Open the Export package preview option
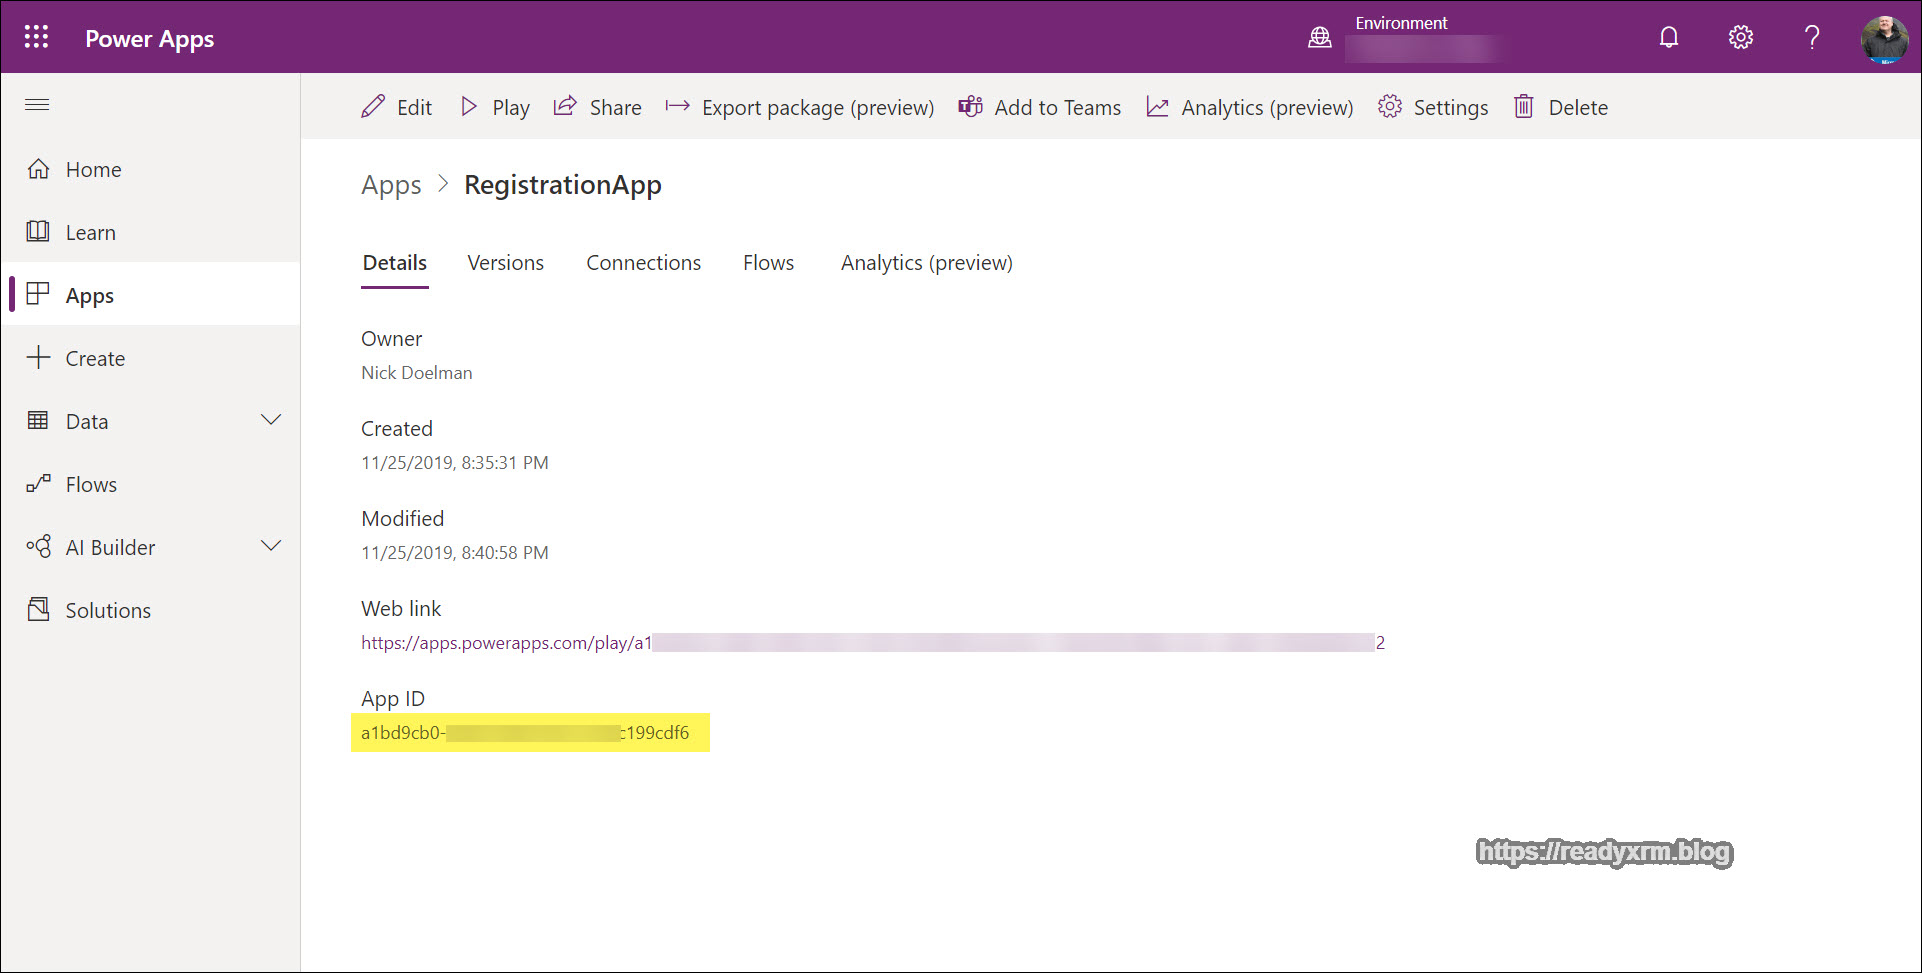This screenshot has width=1922, height=973. click(x=799, y=107)
